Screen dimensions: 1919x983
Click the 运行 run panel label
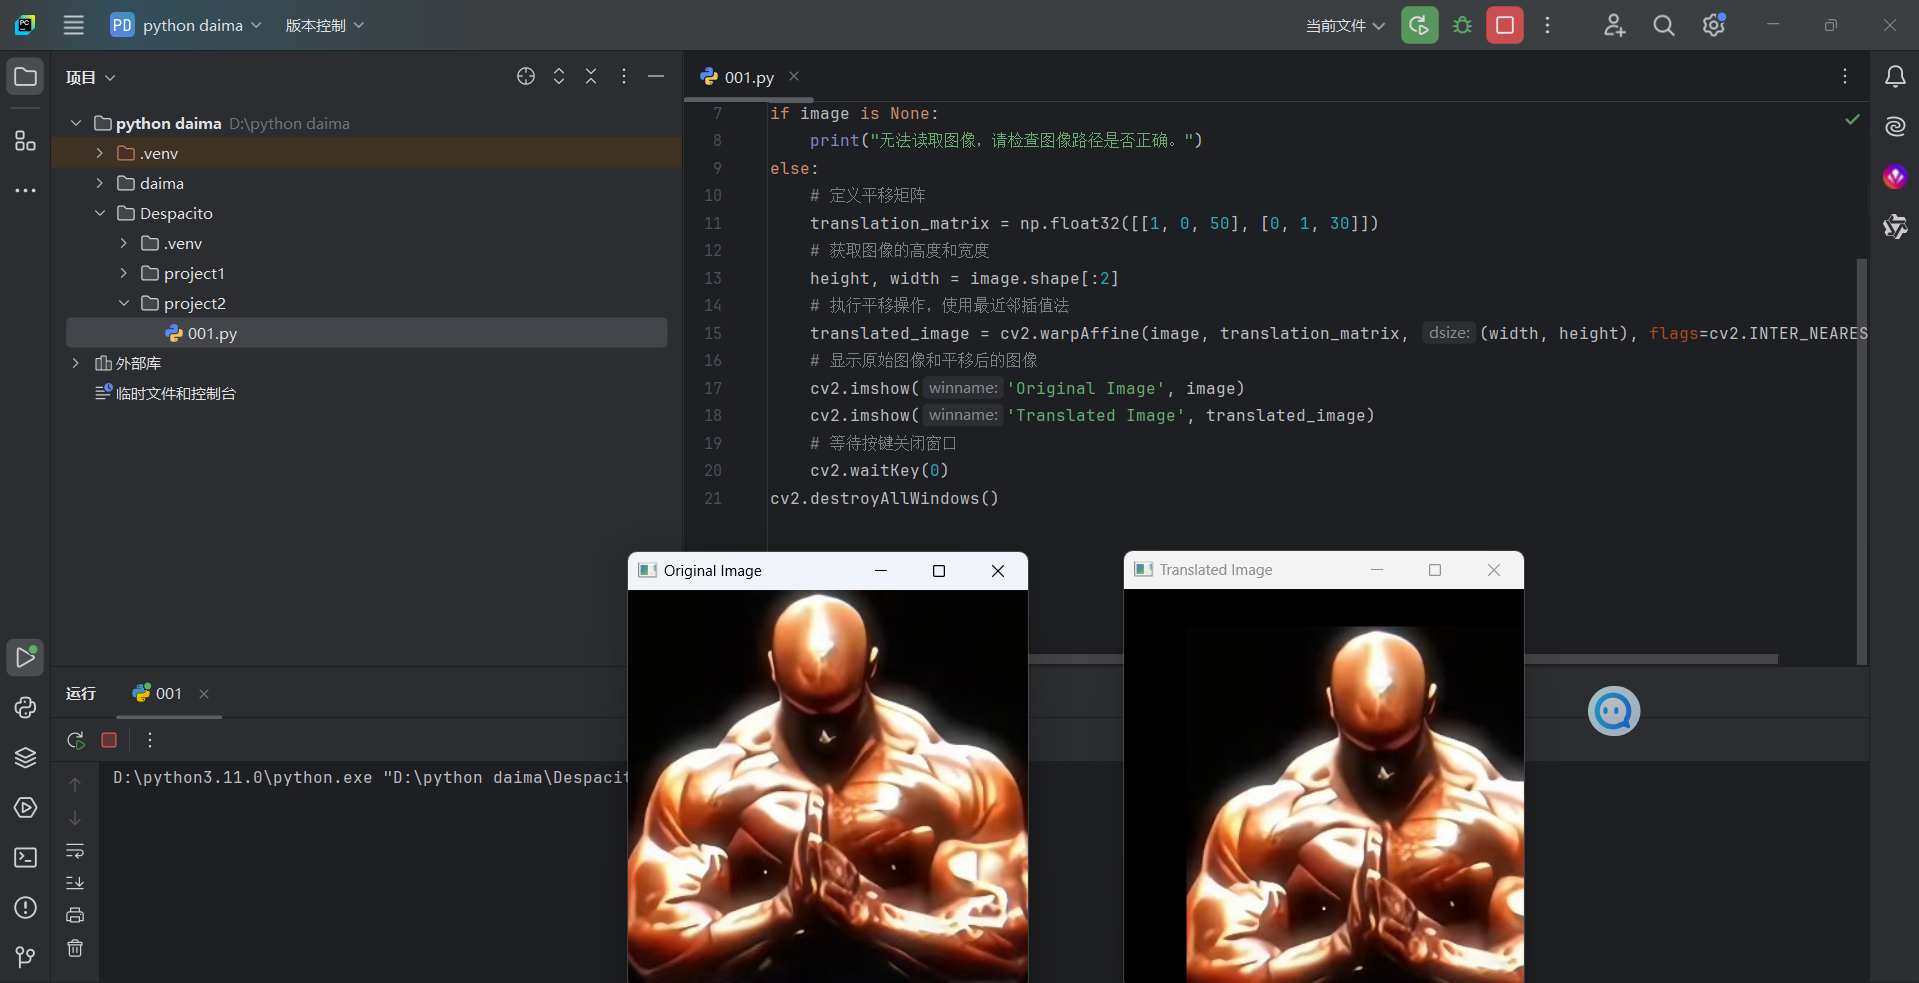tap(81, 693)
